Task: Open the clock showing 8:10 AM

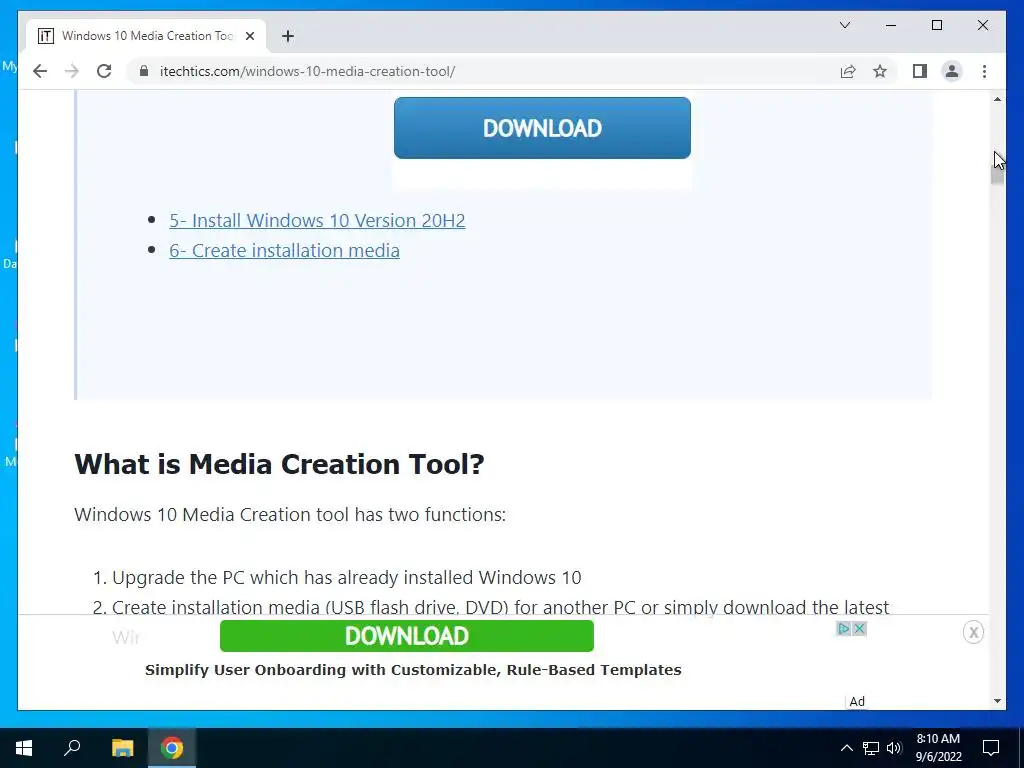Action: [x=938, y=748]
